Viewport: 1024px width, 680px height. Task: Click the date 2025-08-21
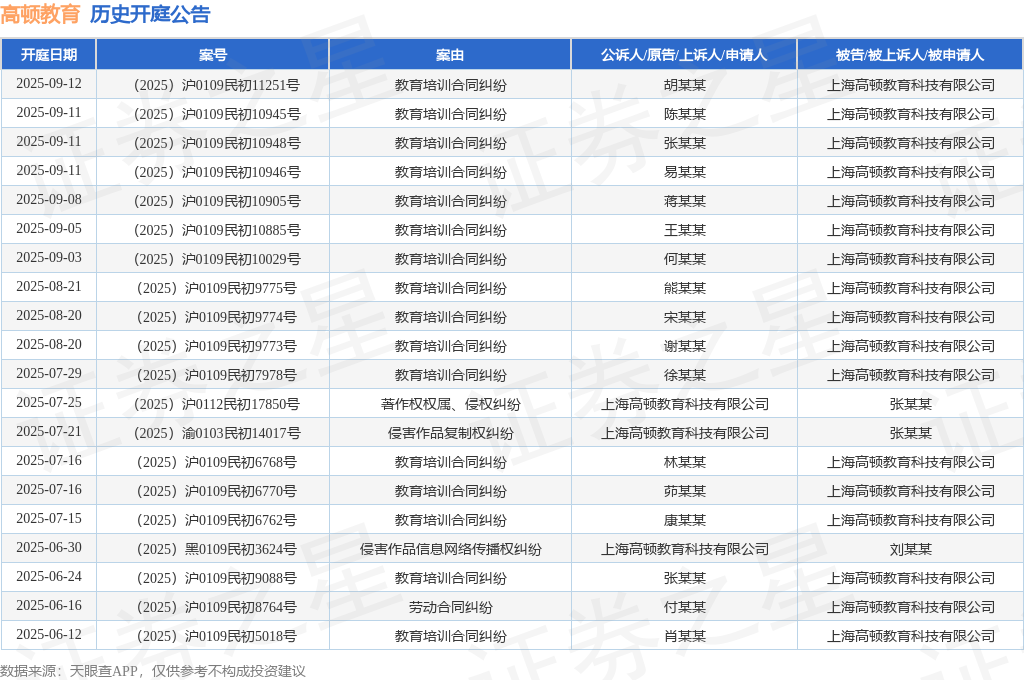(49, 287)
